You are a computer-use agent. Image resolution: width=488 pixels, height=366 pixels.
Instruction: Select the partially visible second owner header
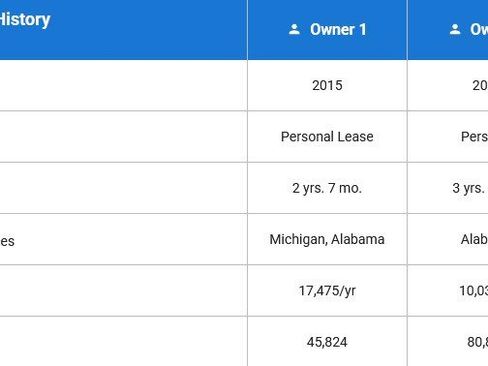point(448,30)
